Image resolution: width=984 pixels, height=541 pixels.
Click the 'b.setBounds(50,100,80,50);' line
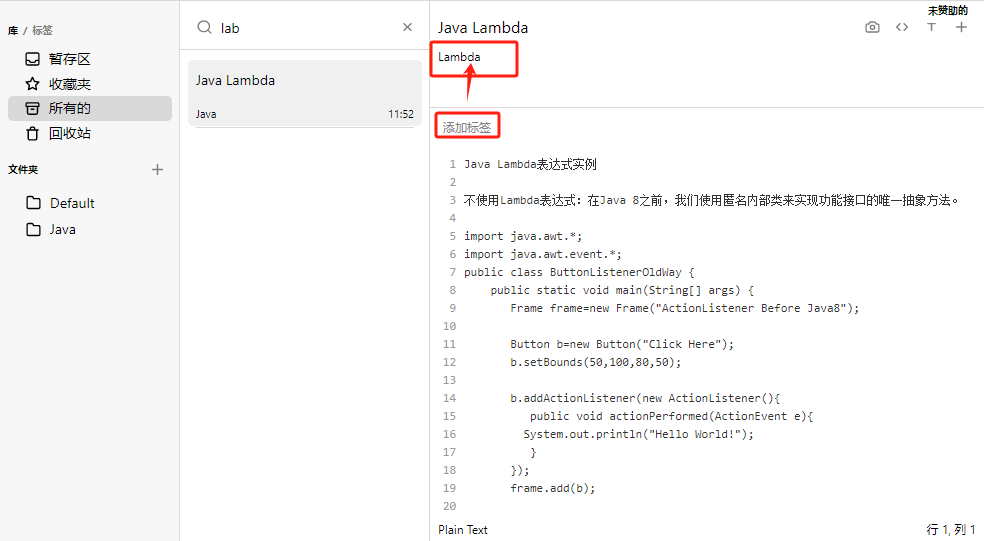point(596,362)
